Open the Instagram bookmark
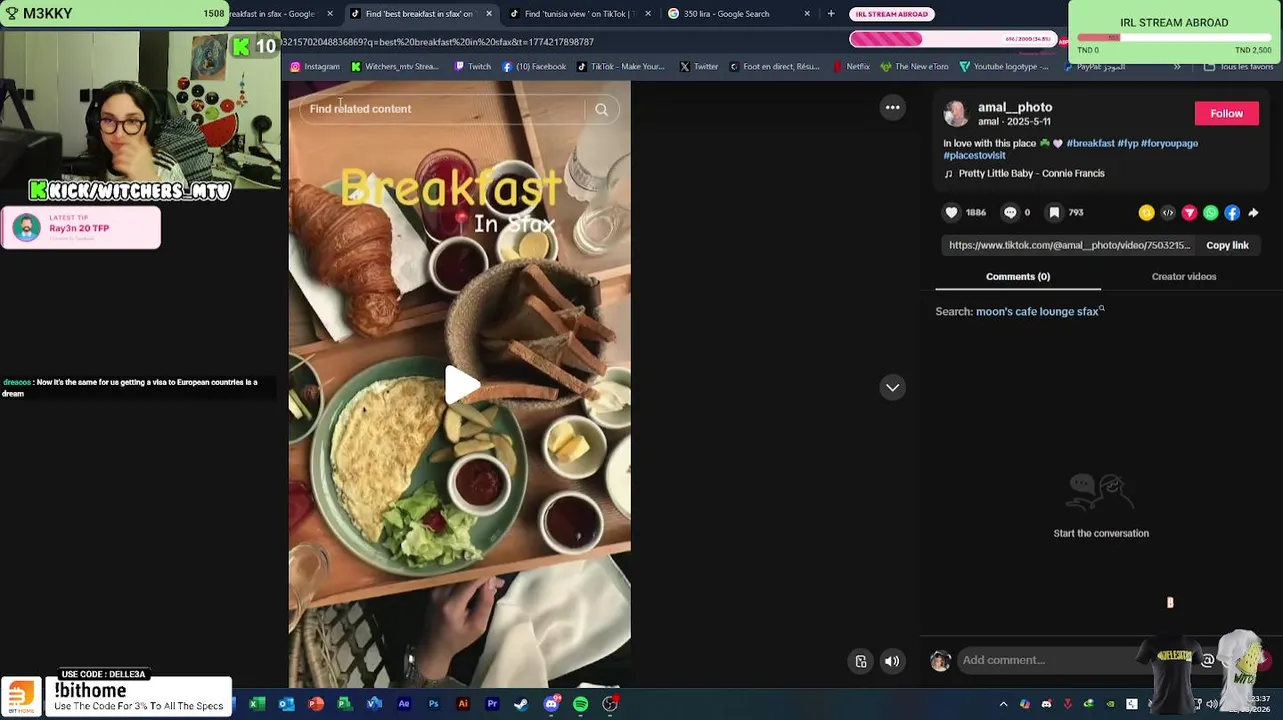 [x=315, y=67]
